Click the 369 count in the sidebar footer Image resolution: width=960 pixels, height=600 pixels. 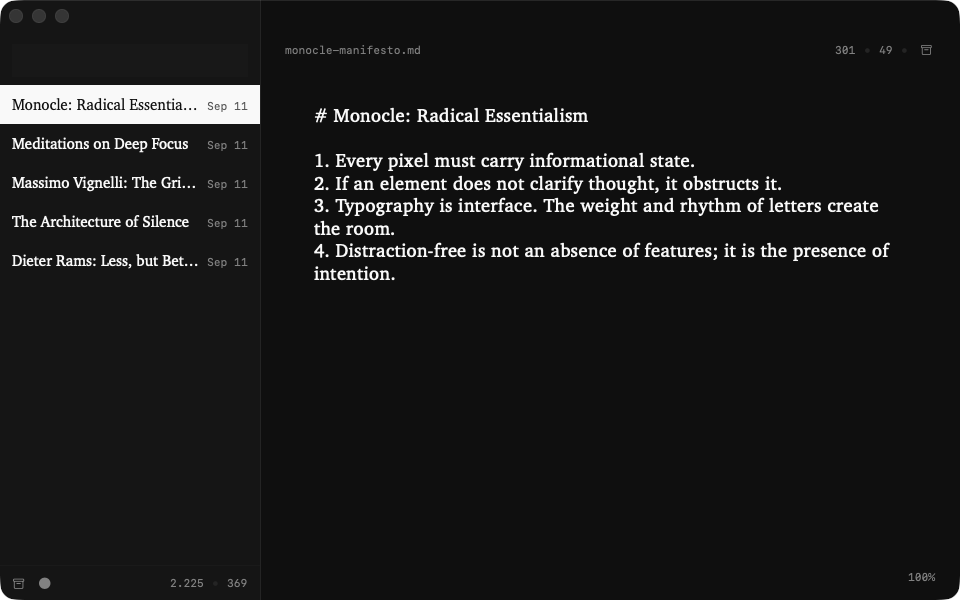237,583
